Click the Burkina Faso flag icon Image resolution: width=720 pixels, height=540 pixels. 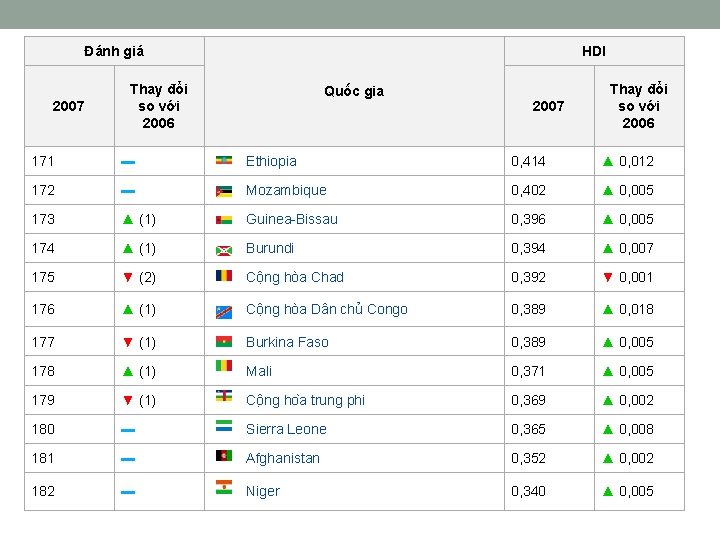click(x=225, y=342)
